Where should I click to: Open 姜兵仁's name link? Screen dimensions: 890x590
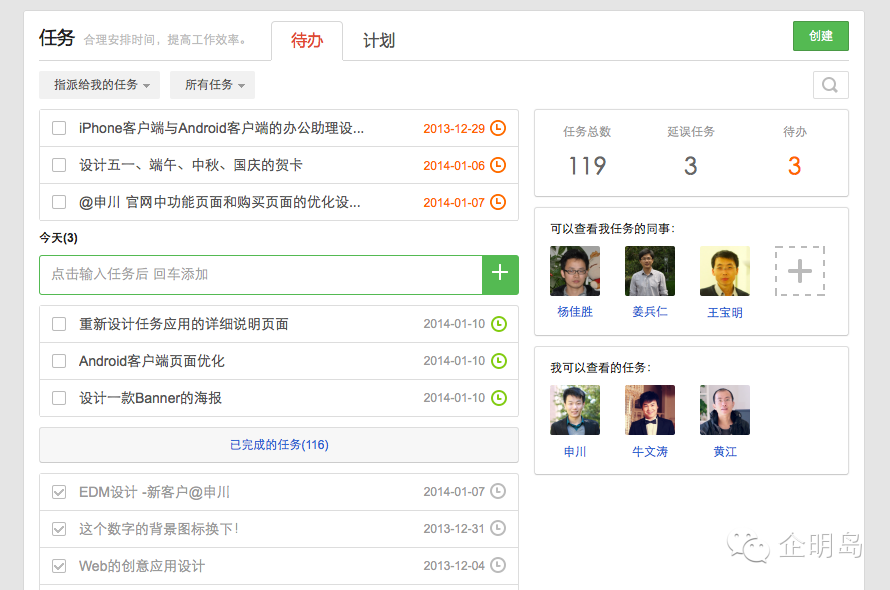pos(650,312)
